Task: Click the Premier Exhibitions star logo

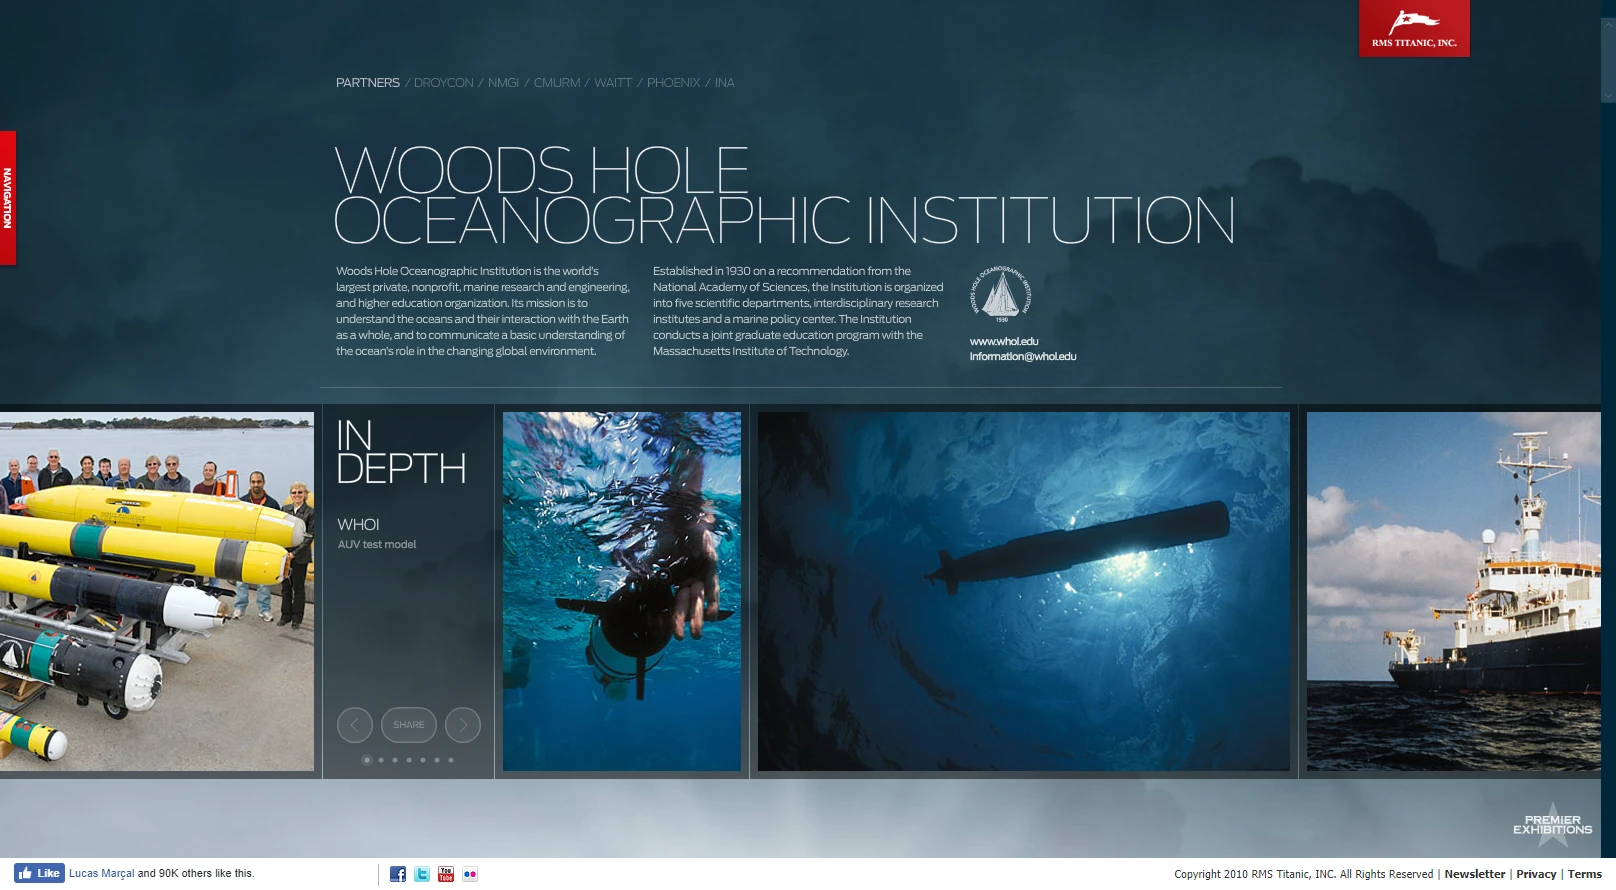Action: coord(1552,825)
